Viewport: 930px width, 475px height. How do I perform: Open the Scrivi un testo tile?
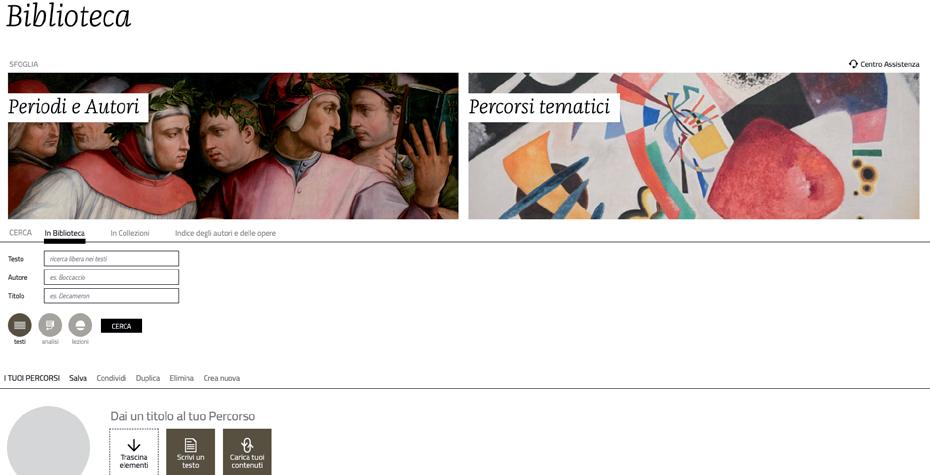pyautogui.click(x=190, y=452)
